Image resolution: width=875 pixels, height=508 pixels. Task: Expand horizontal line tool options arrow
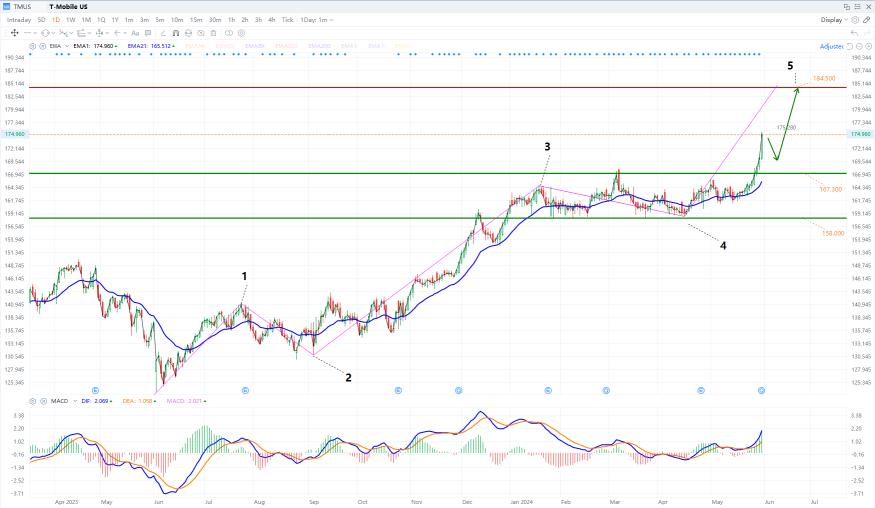[x=35, y=33]
